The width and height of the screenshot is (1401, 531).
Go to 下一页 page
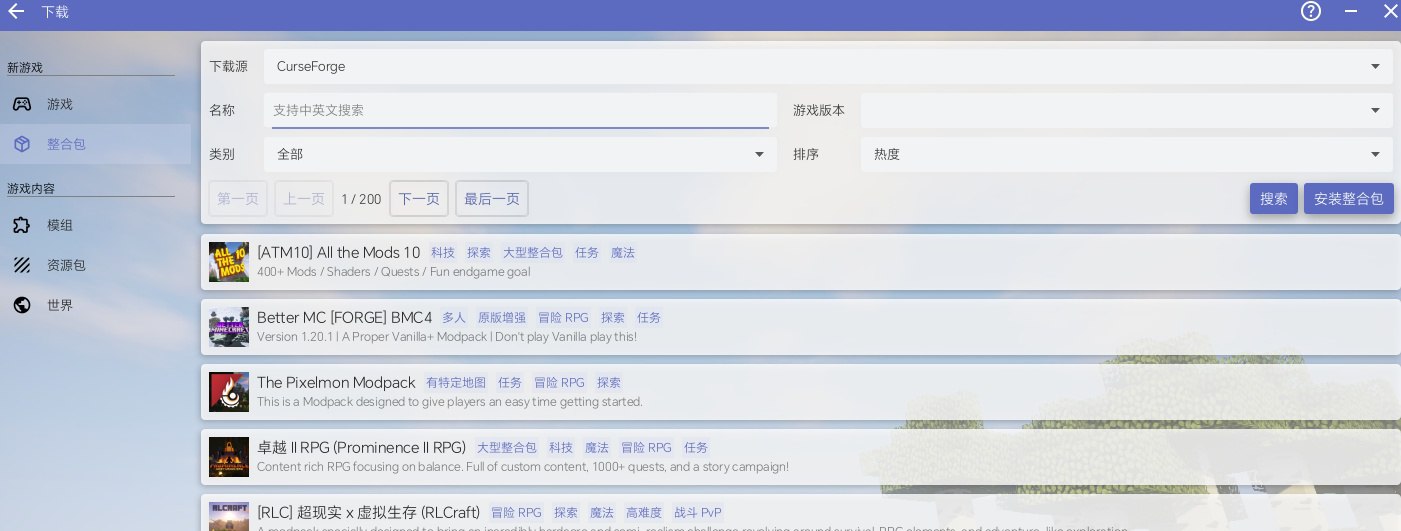[x=419, y=199]
